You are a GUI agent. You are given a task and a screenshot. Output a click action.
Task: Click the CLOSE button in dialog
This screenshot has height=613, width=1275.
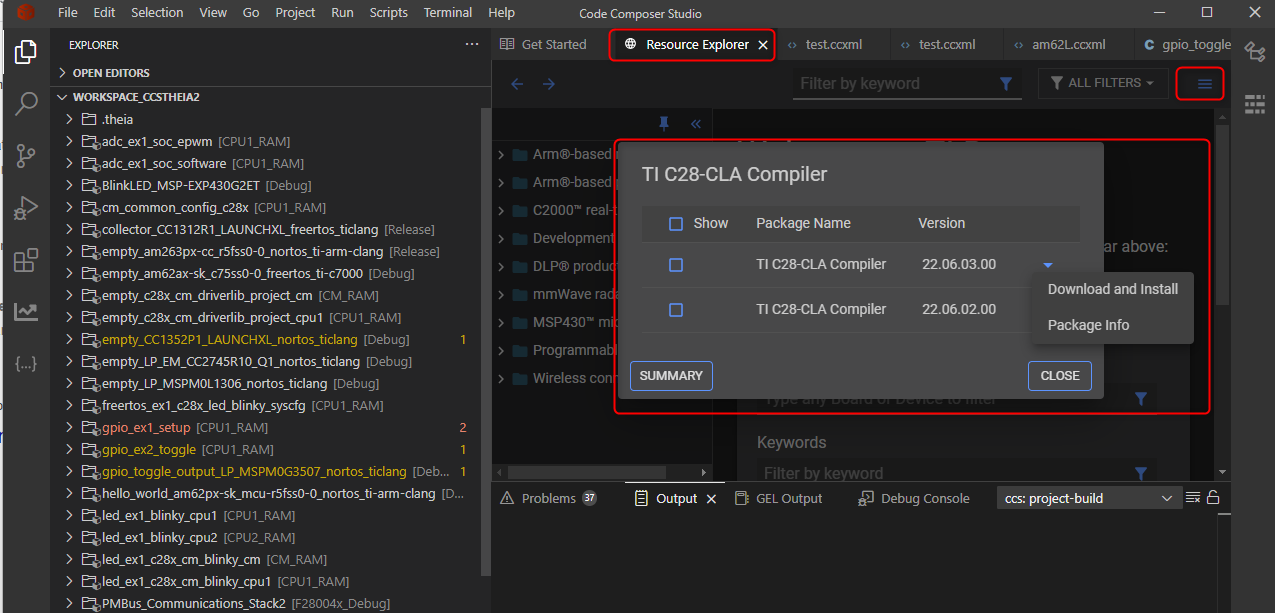[x=1060, y=376]
